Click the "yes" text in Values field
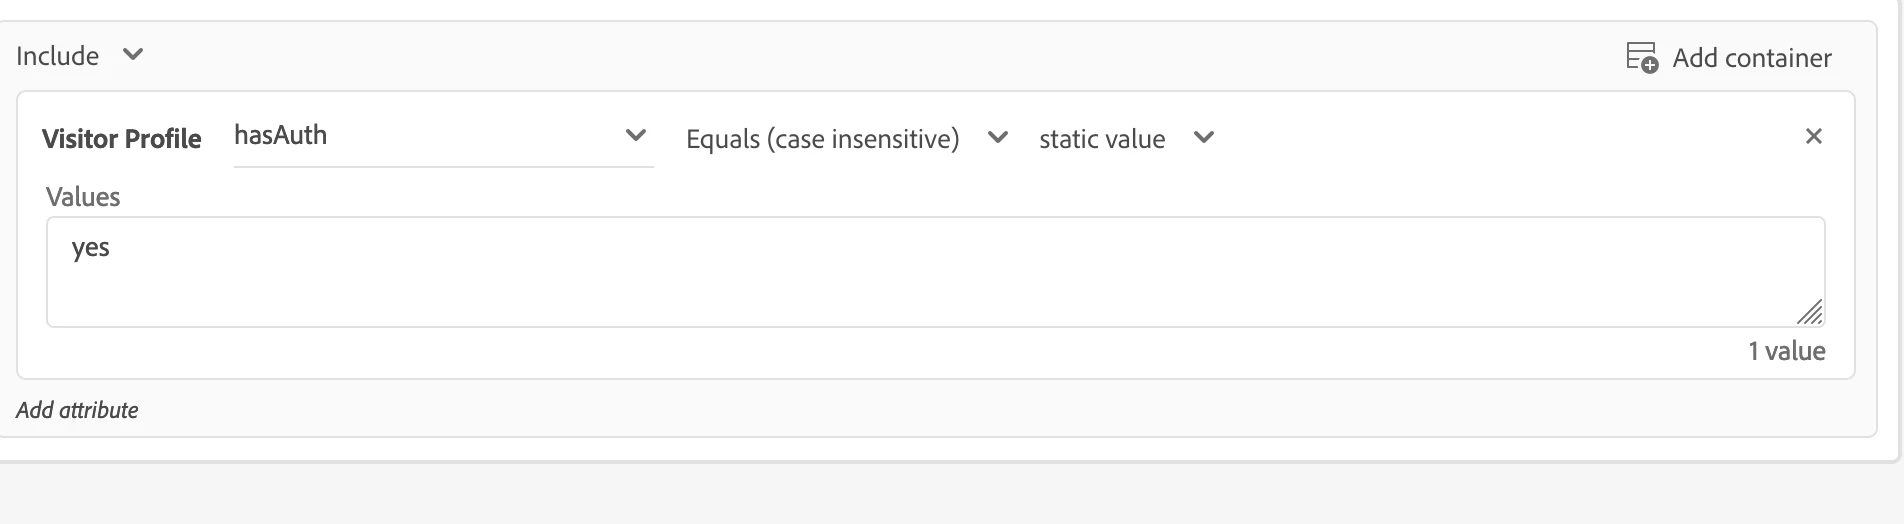 pos(91,248)
